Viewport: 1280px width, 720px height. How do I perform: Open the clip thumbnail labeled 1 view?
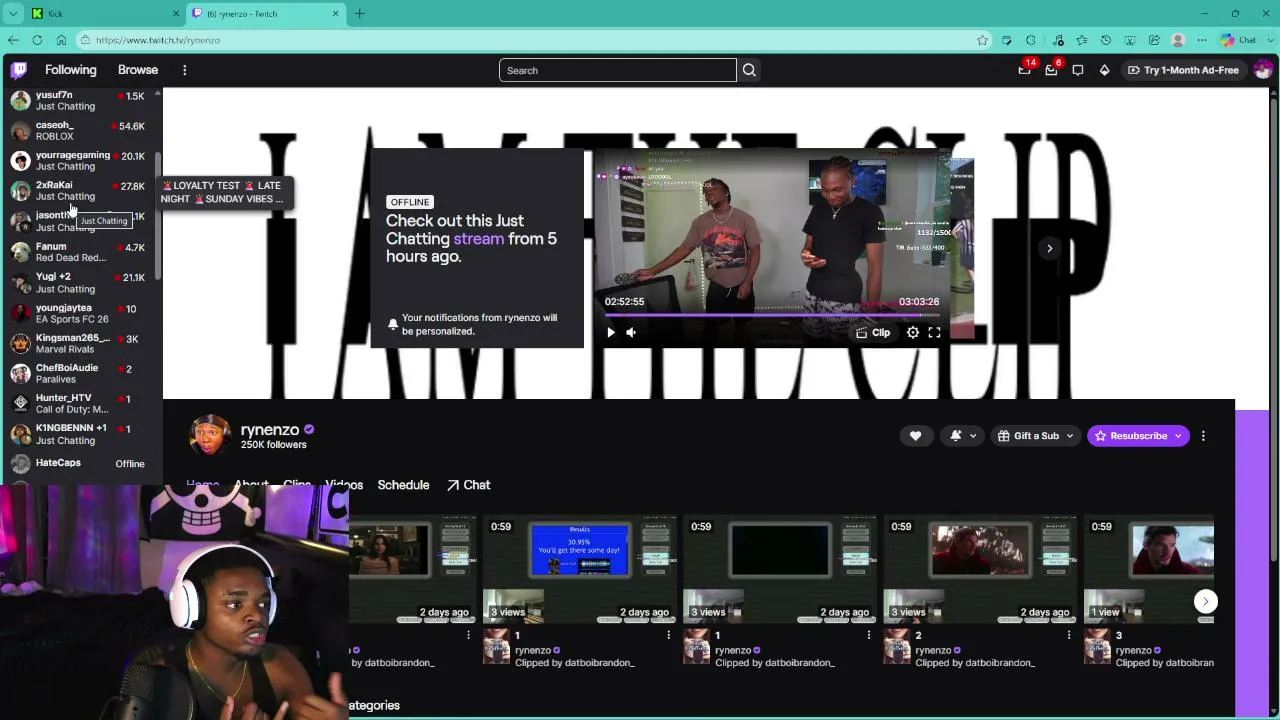[x=1150, y=569]
